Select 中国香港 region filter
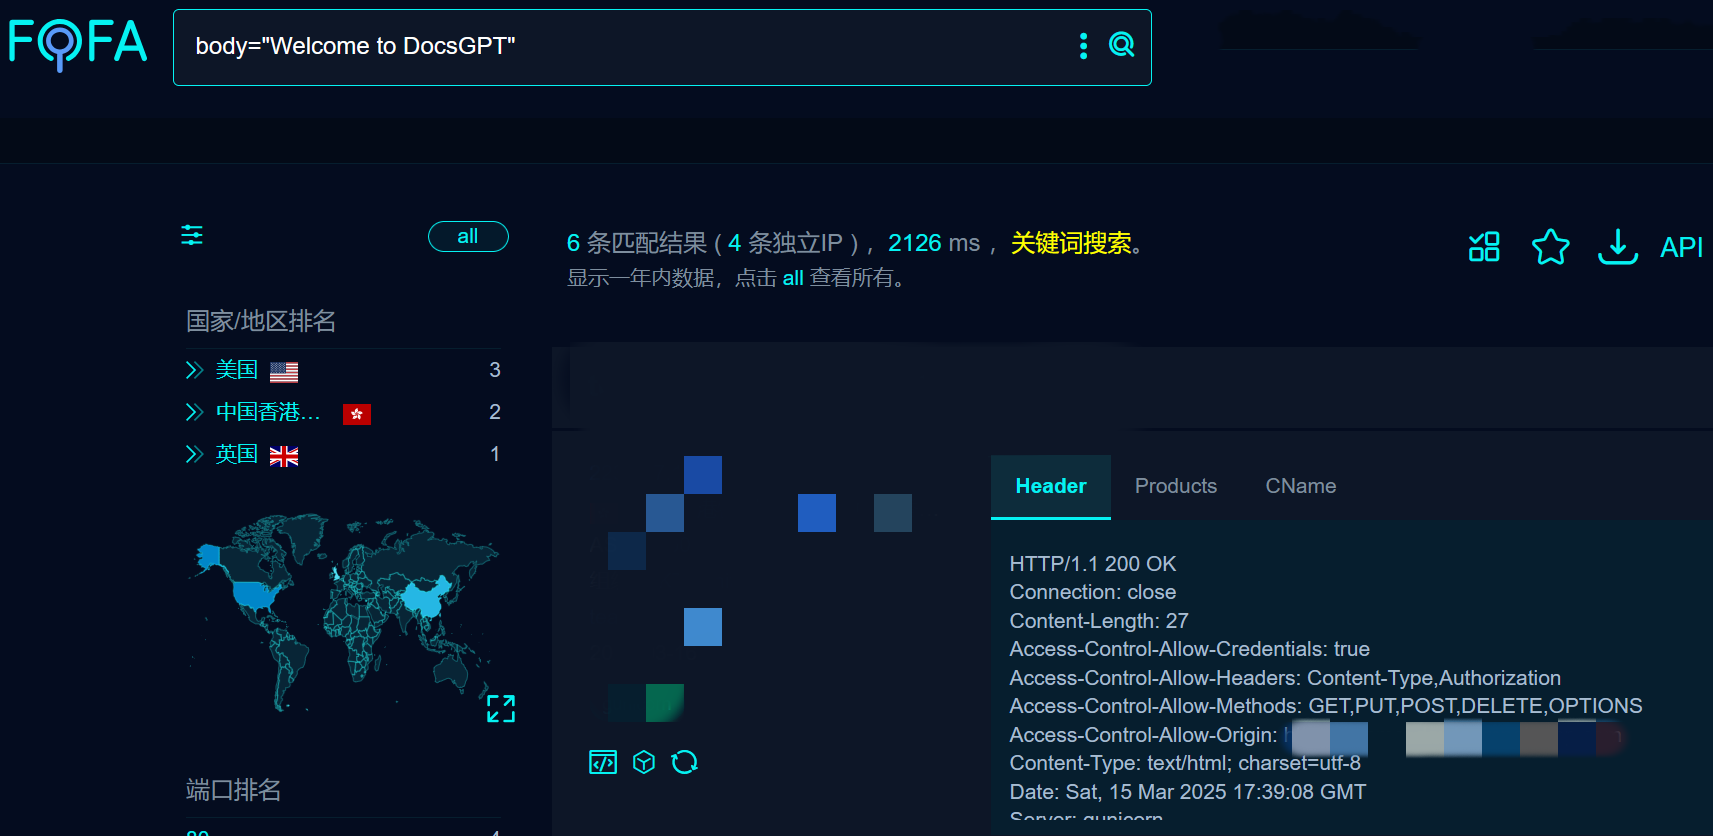Viewport: 1713px width, 836px height. tap(268, 412)
